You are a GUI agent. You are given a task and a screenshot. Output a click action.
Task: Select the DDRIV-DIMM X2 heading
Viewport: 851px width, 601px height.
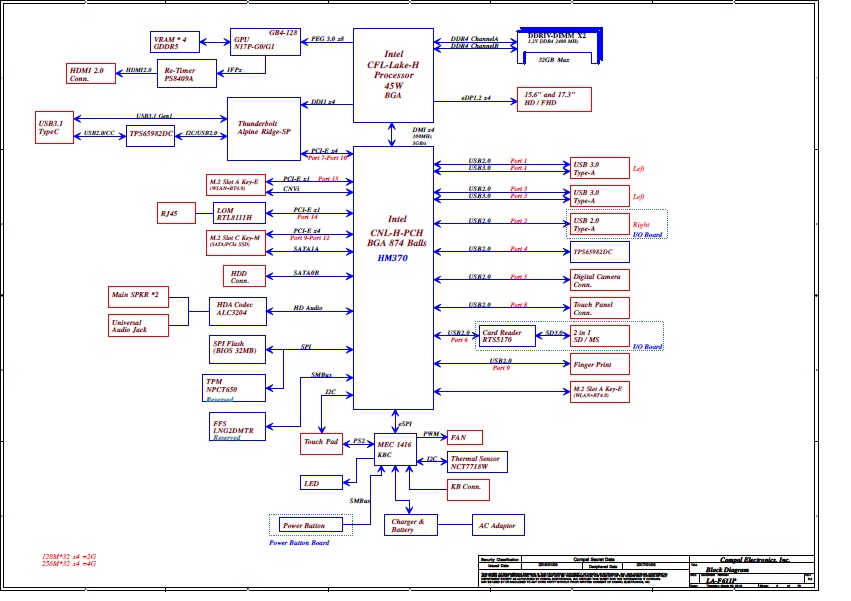point(557,35)
